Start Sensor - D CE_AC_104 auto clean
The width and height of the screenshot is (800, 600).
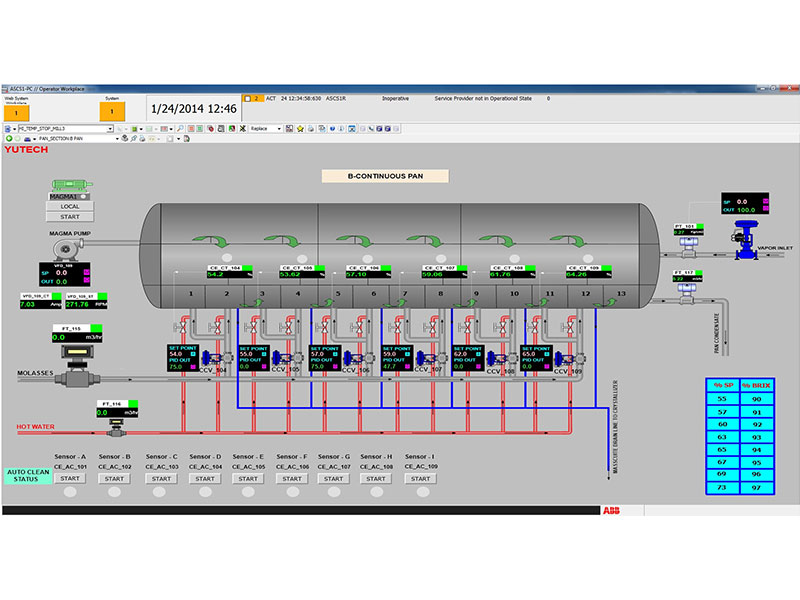coord(205,479)
